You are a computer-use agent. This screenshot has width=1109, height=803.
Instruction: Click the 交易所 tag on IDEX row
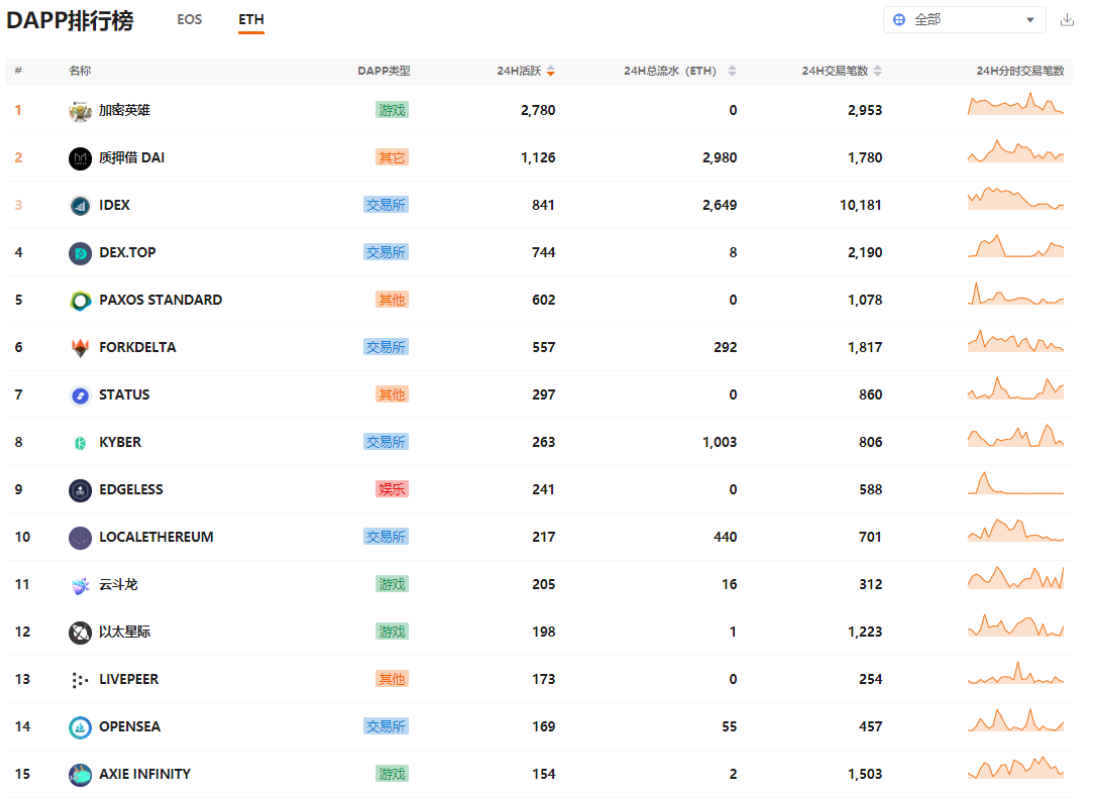click(x=386, y=205)
